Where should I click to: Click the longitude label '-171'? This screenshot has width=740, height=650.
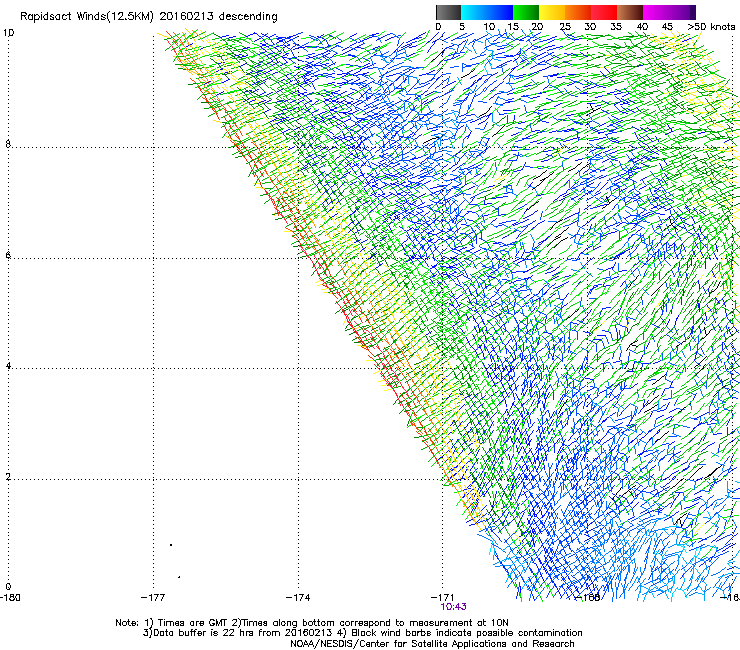[x=442, y=598]
